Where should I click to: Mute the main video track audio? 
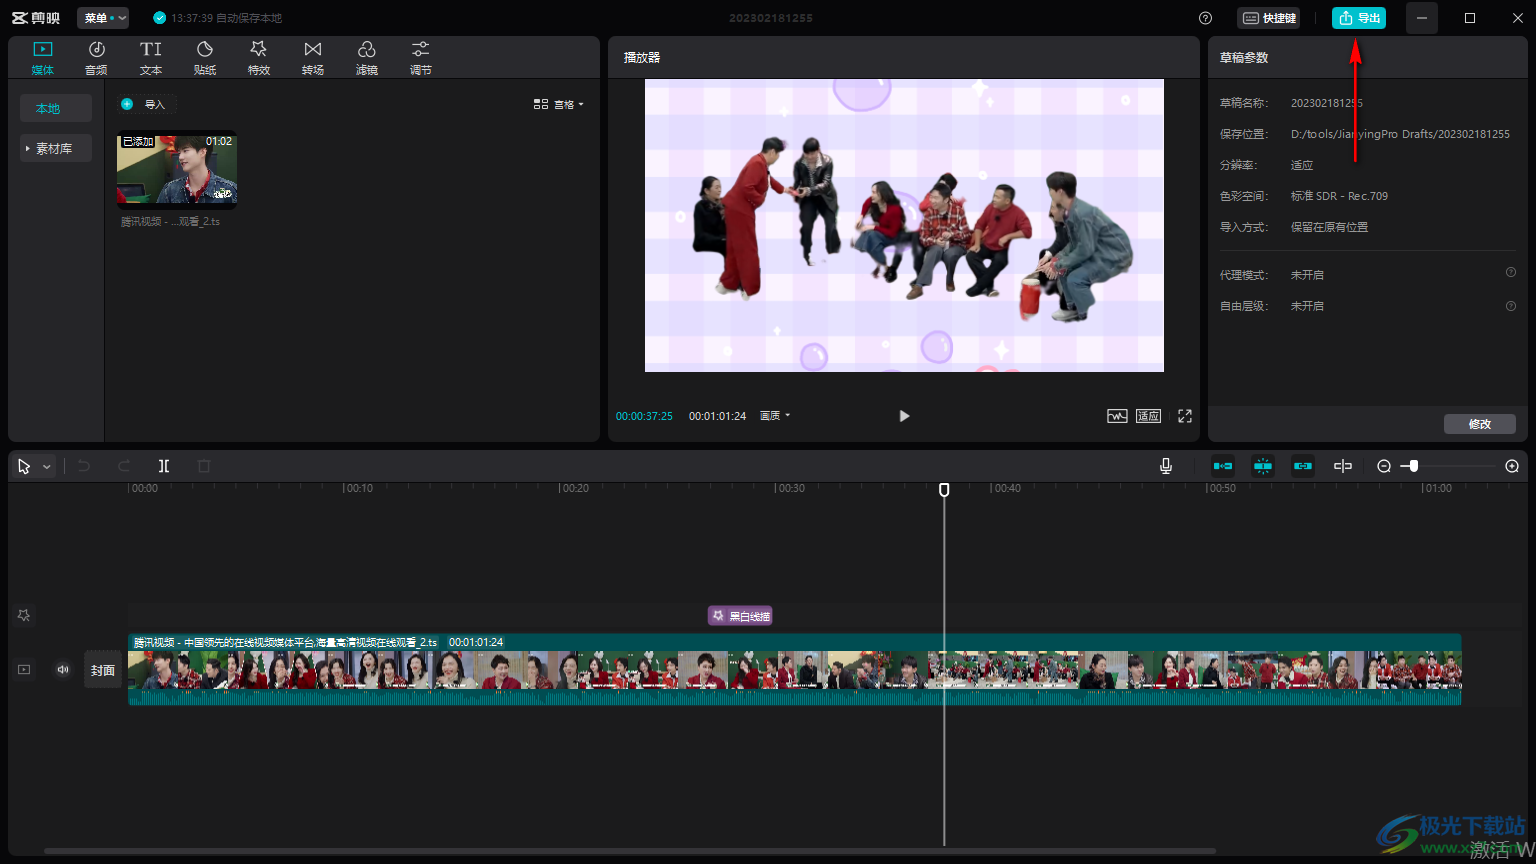(x=63, y=670)
